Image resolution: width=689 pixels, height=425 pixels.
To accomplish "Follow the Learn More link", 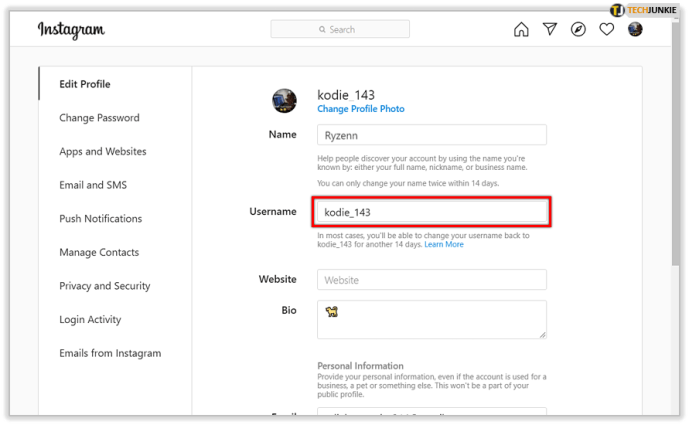I will coord(444,244).
